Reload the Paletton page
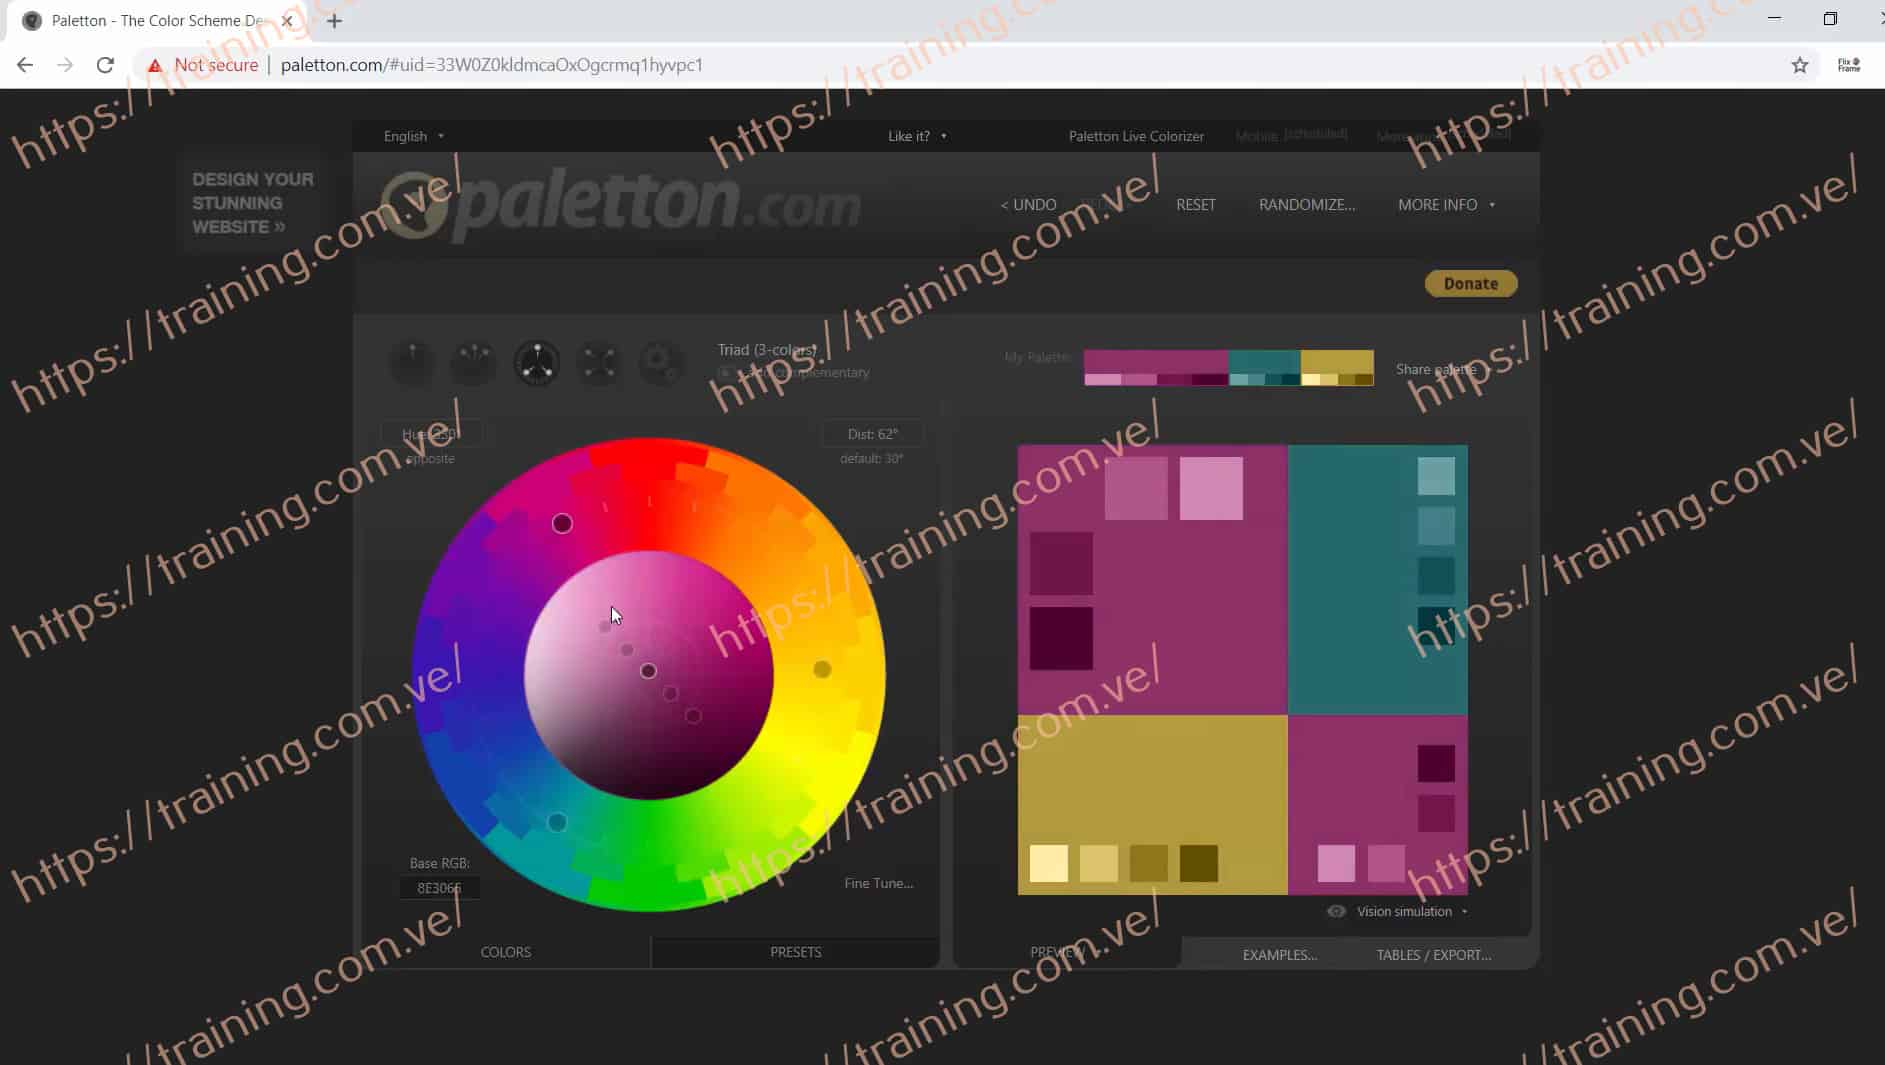This screenshot has height=1065, width=1885. pos(105,65)
